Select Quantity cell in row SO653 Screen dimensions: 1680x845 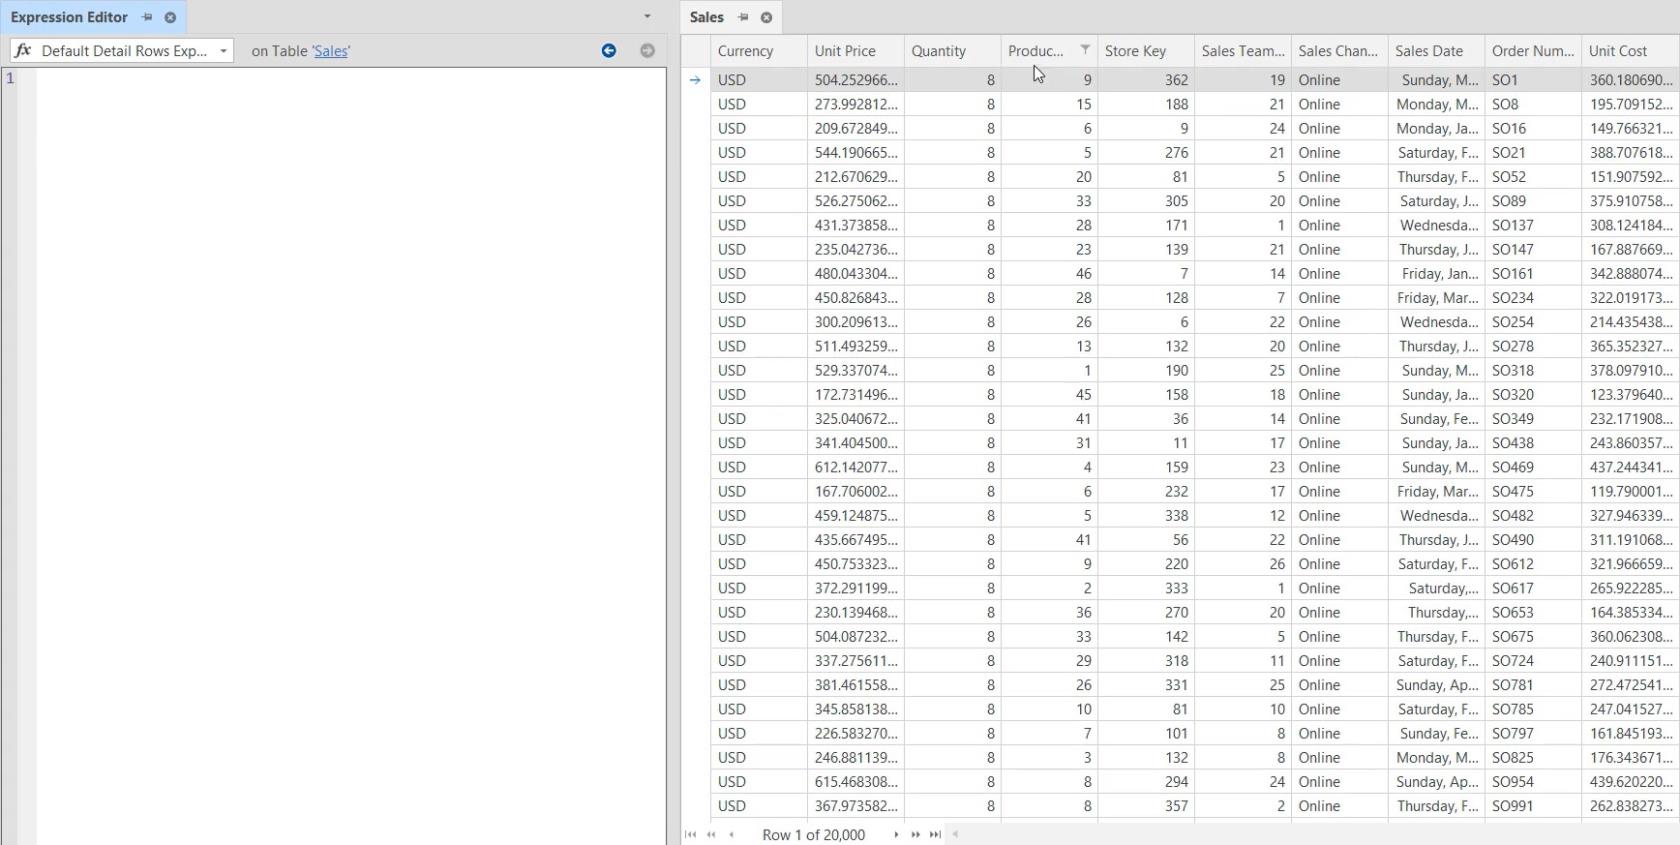pos(952,612)
